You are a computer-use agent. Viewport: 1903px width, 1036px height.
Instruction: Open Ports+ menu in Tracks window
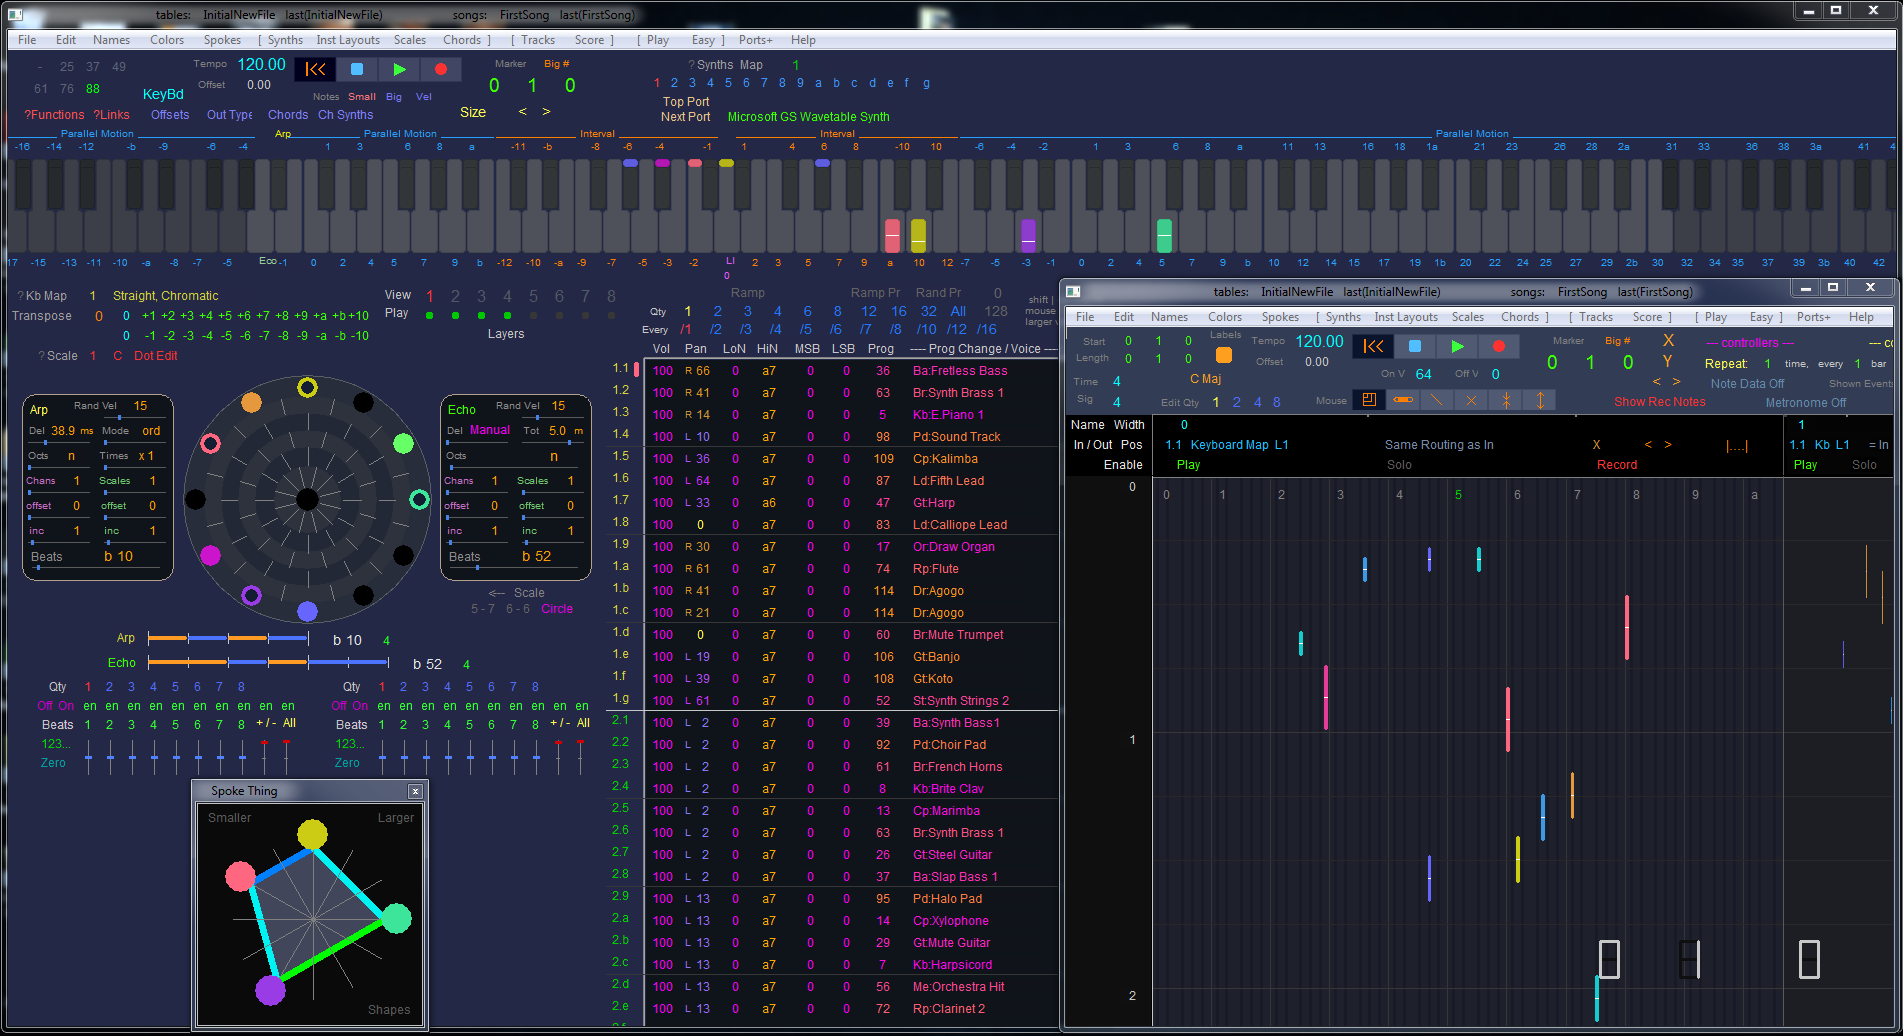point(1813,317)
